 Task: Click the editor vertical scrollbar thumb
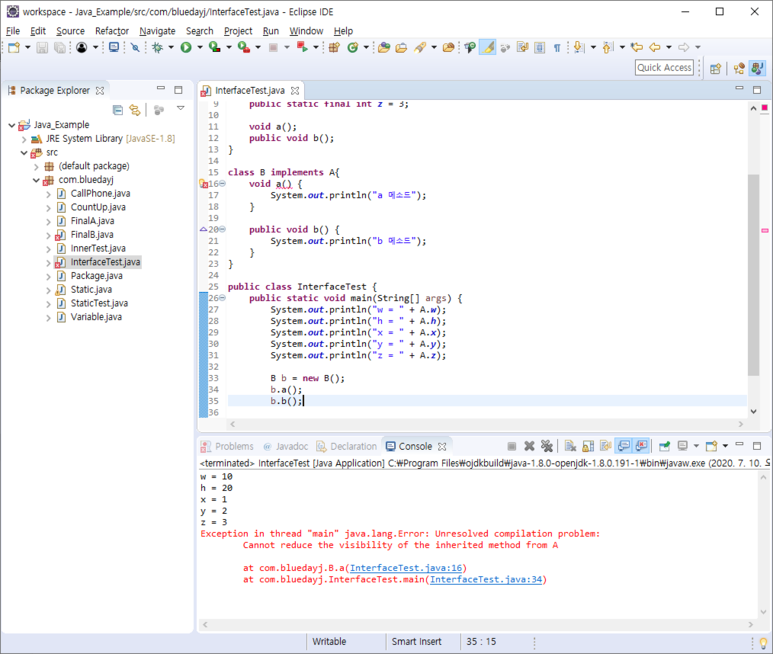click(753, 275)
